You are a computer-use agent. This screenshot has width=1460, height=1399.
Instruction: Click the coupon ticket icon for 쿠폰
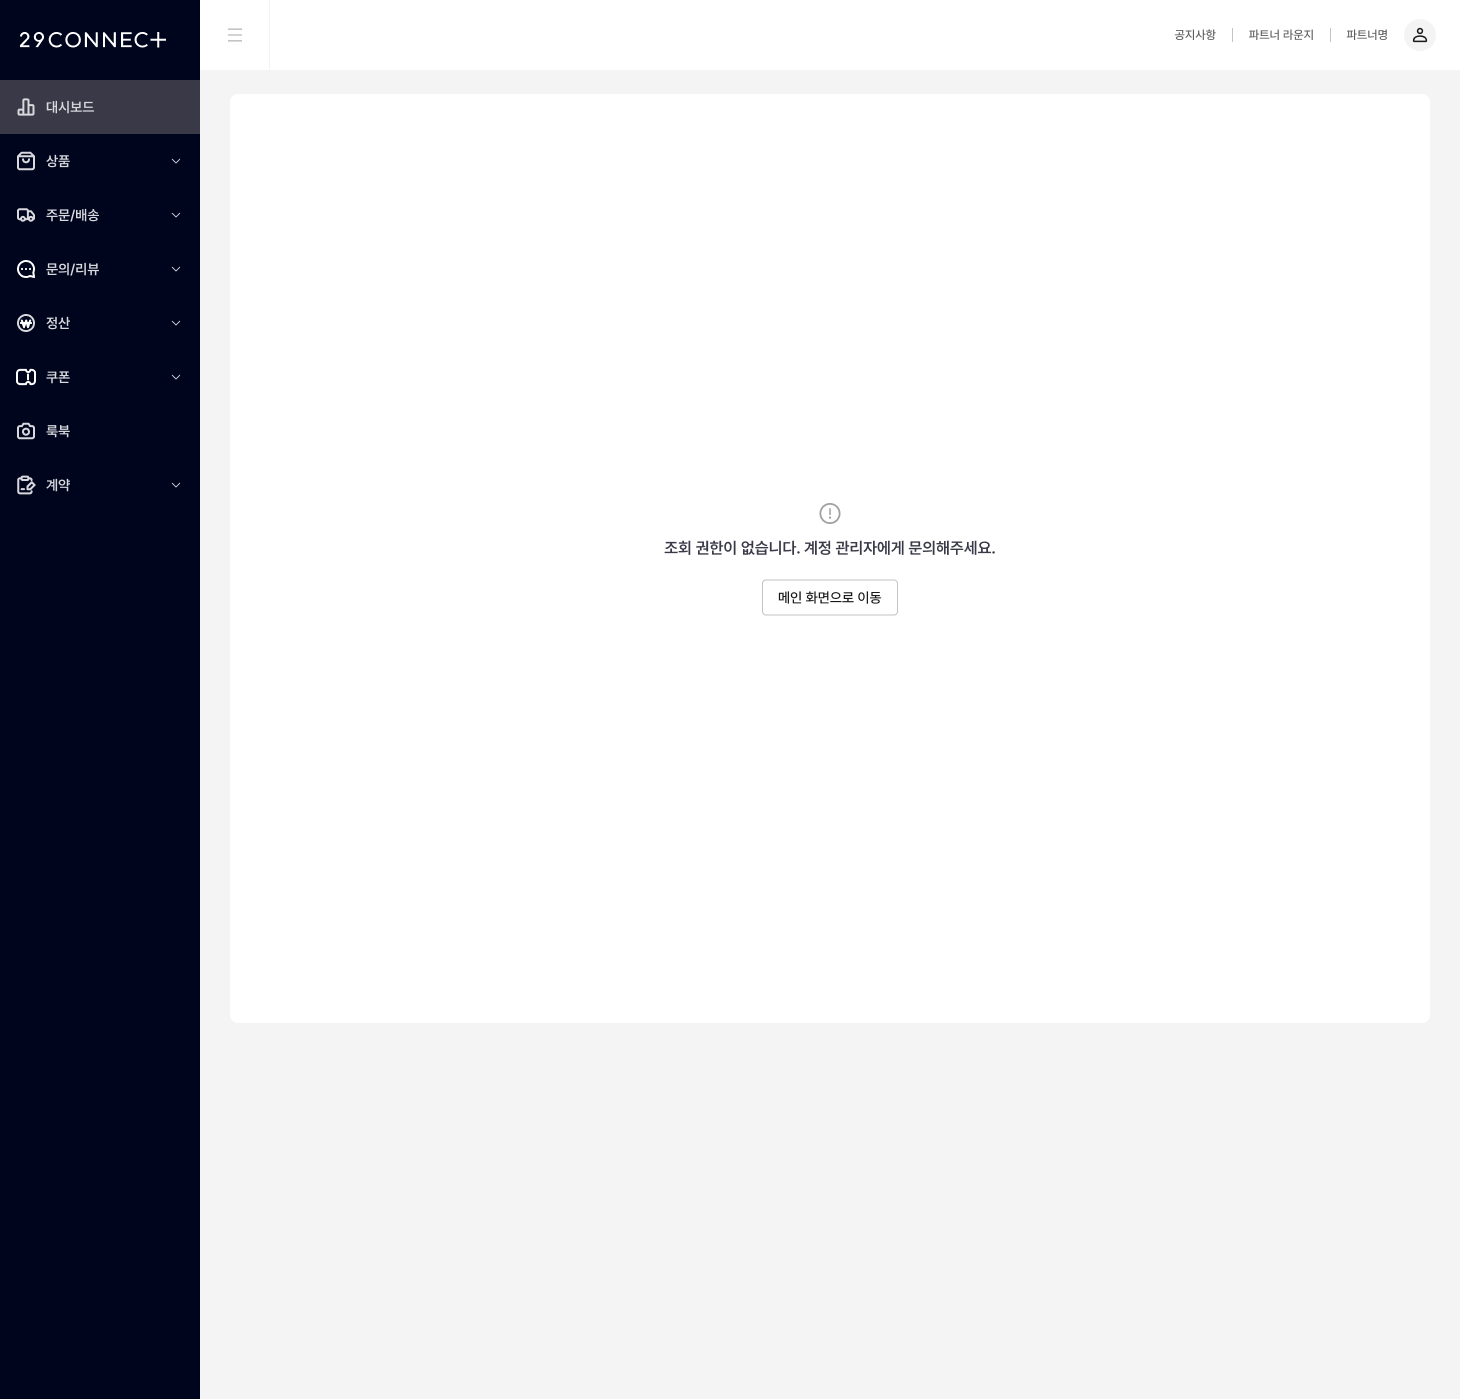pos(26,377)
